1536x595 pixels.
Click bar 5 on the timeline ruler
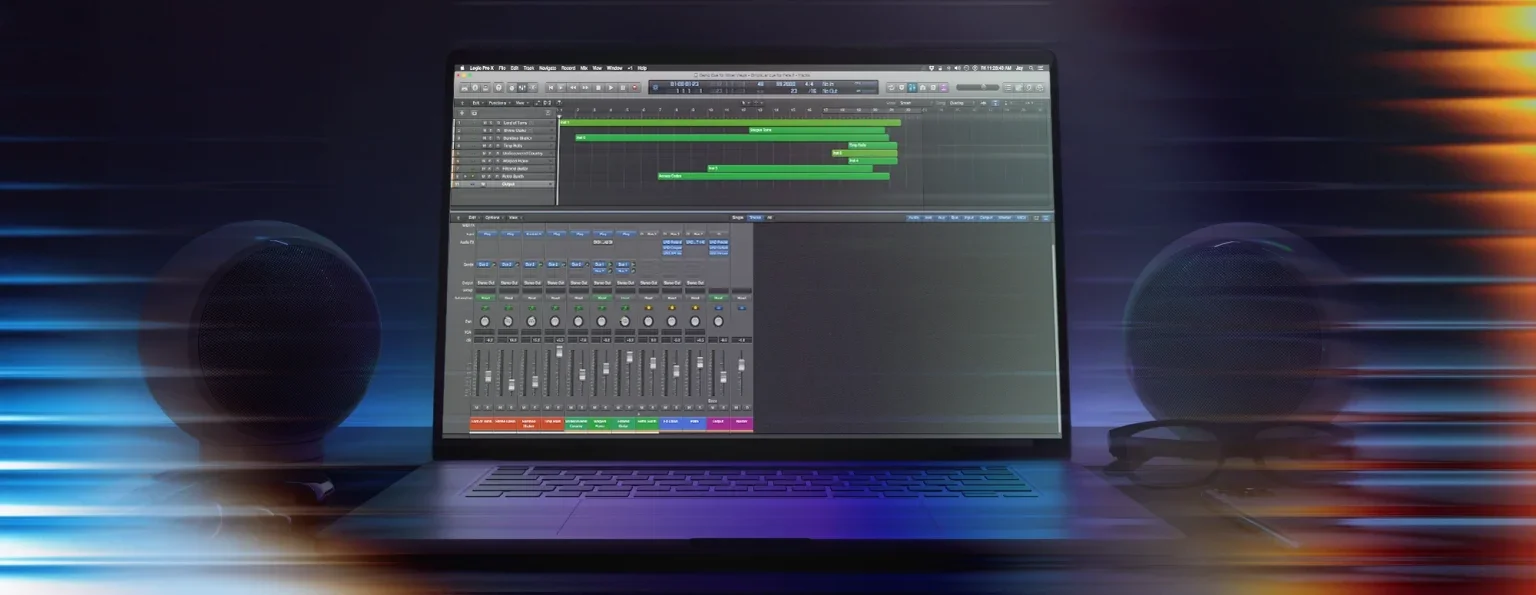pos(627,110)
